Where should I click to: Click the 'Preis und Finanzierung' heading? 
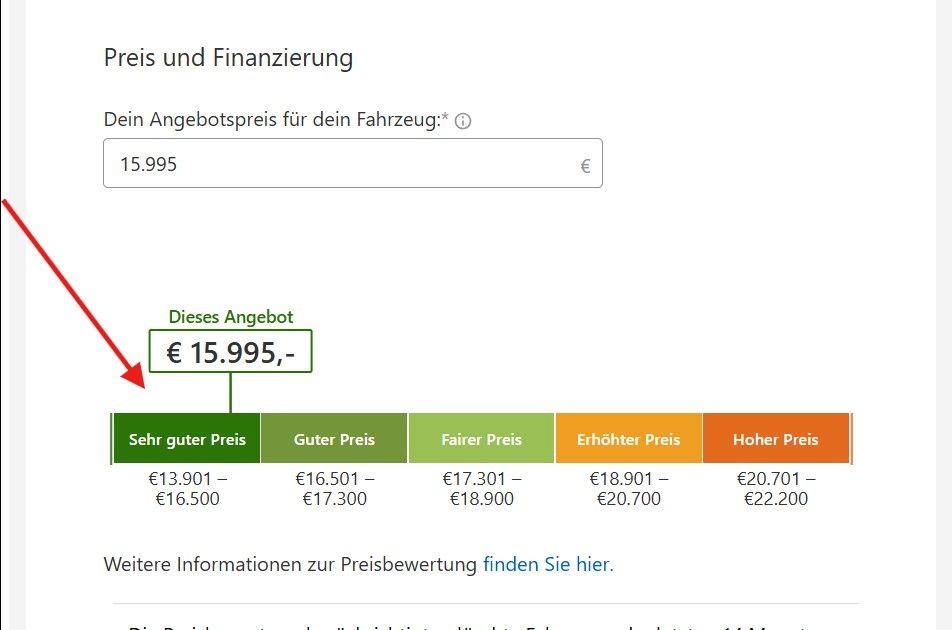tap(228, 58)
